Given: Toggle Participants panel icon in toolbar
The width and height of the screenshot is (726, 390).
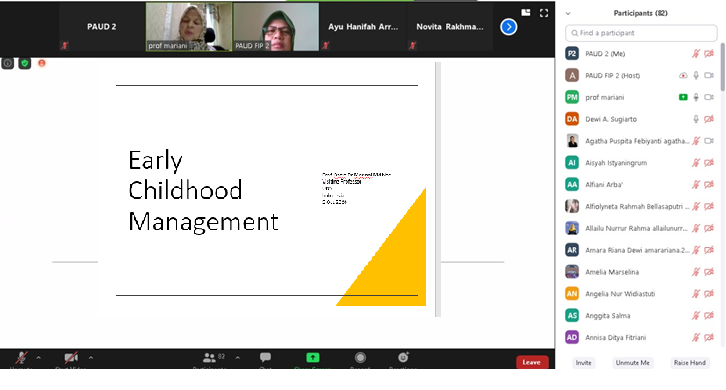Looking at the screenshot, I should pyautogui.click(x=209, y=358).
